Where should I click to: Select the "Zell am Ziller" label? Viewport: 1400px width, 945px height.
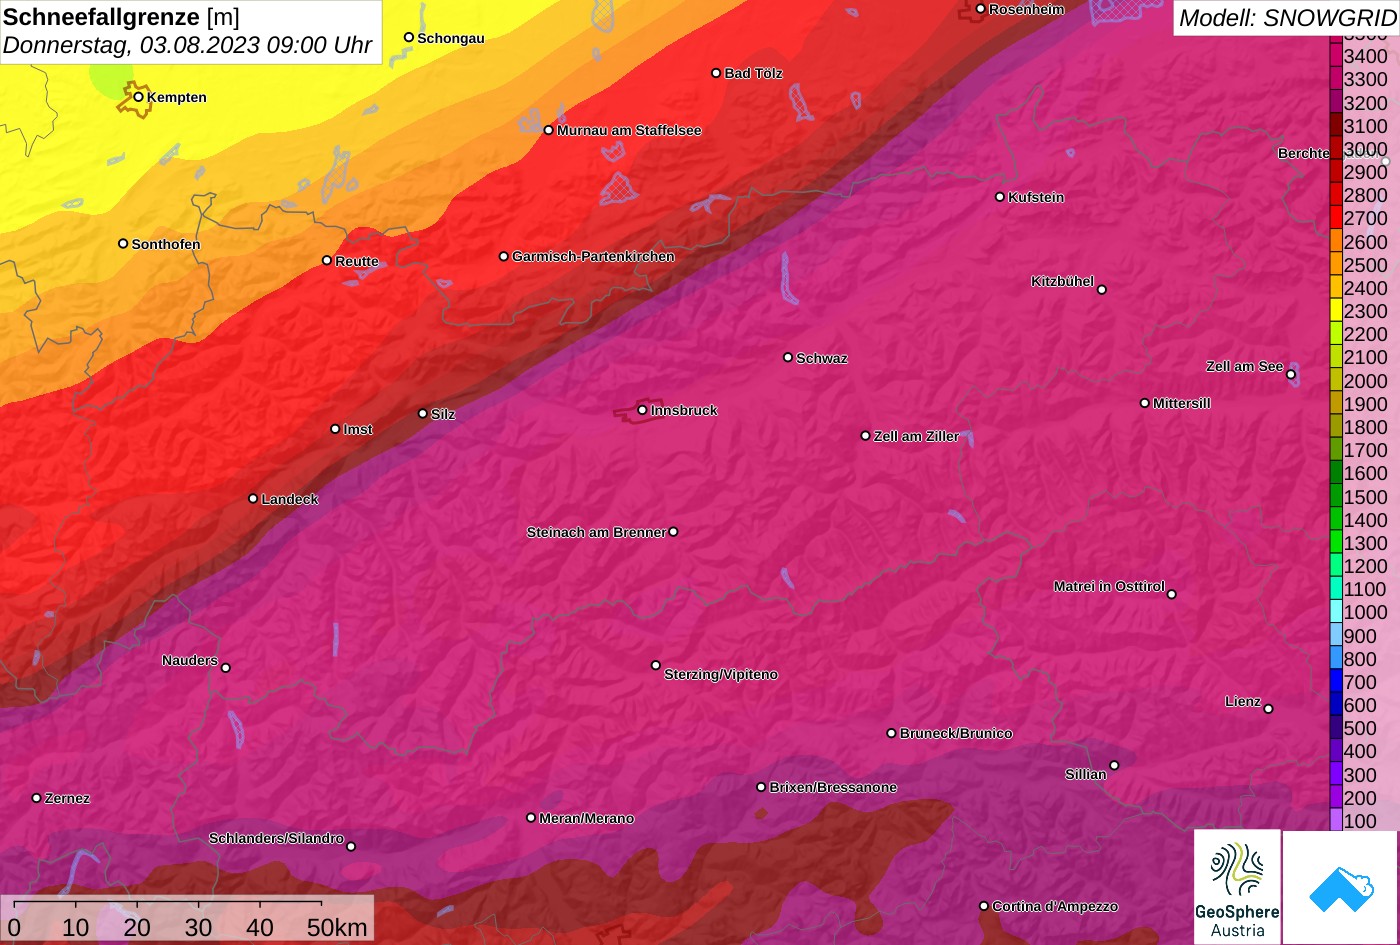tap(916, 436)
